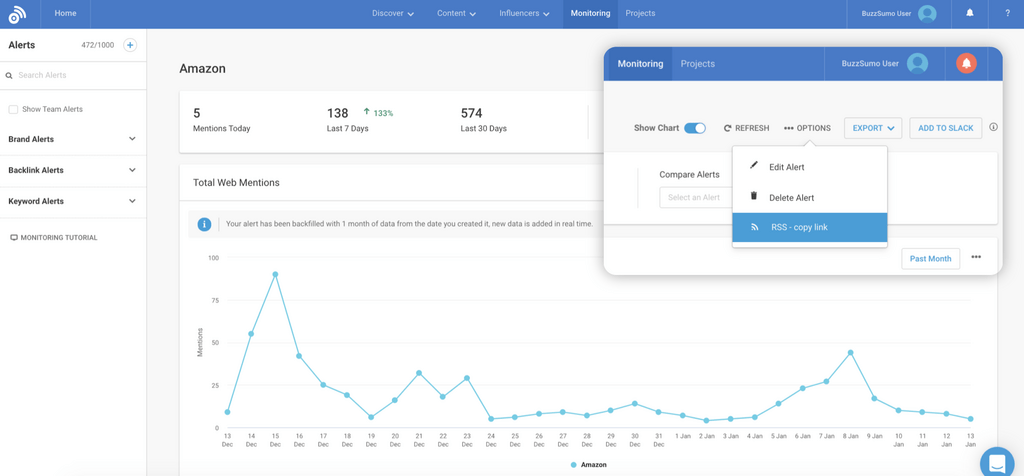This screenshot has height=476, width=1024.
Task: Click the Add to Slack button
Action: 945,128
